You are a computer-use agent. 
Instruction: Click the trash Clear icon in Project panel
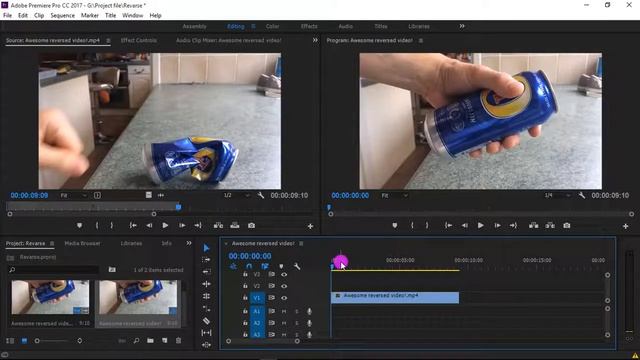pyautogui.click(x=178, y=340)
